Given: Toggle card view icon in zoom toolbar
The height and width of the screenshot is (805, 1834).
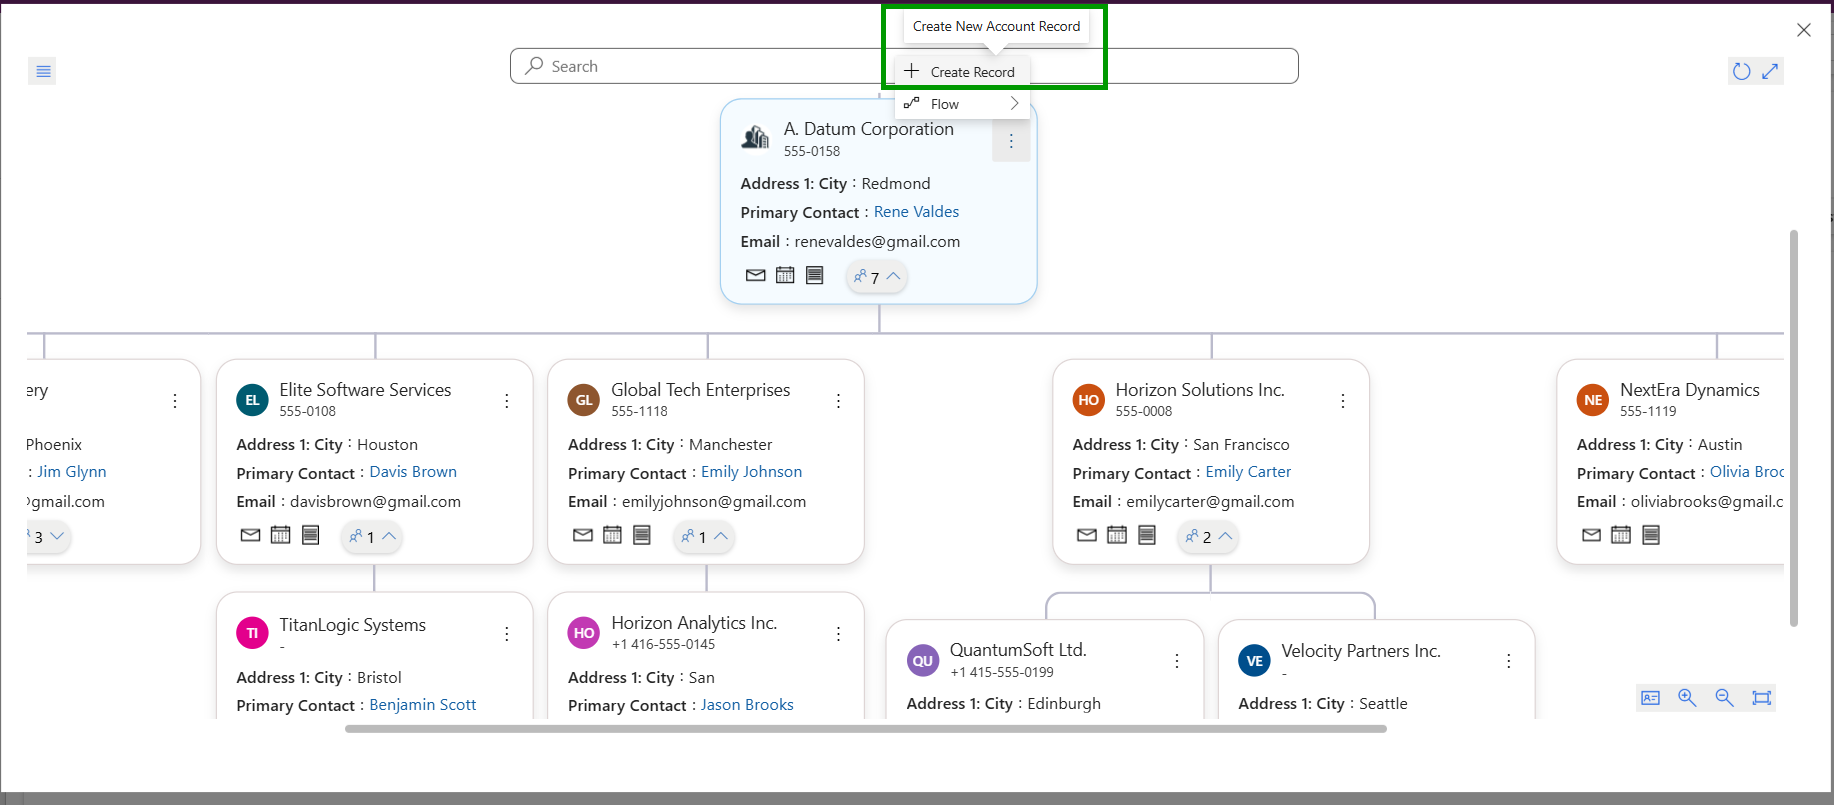Looking at the screenshot, I should pos(1651,698).
